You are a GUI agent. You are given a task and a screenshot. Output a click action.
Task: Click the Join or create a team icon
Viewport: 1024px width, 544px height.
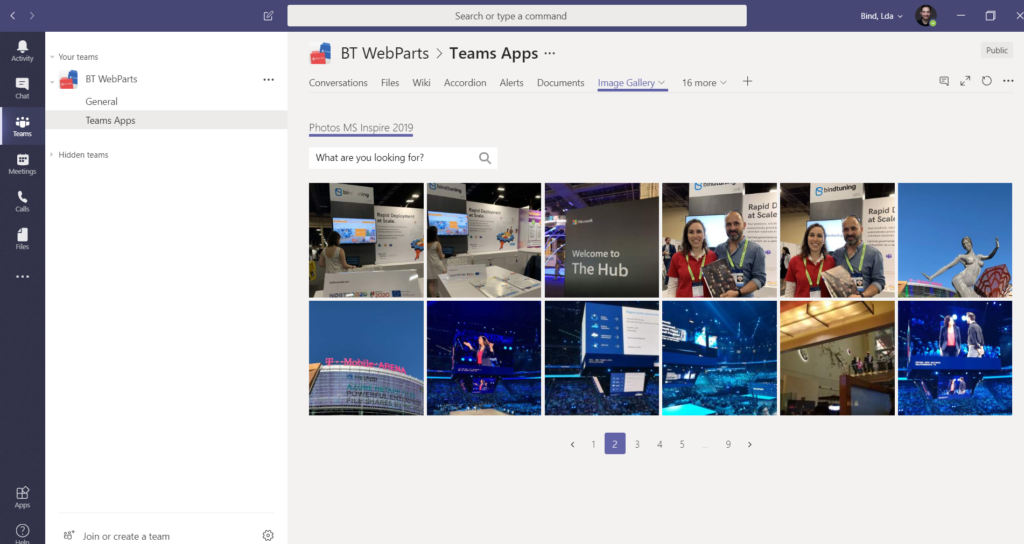(69, 536)
